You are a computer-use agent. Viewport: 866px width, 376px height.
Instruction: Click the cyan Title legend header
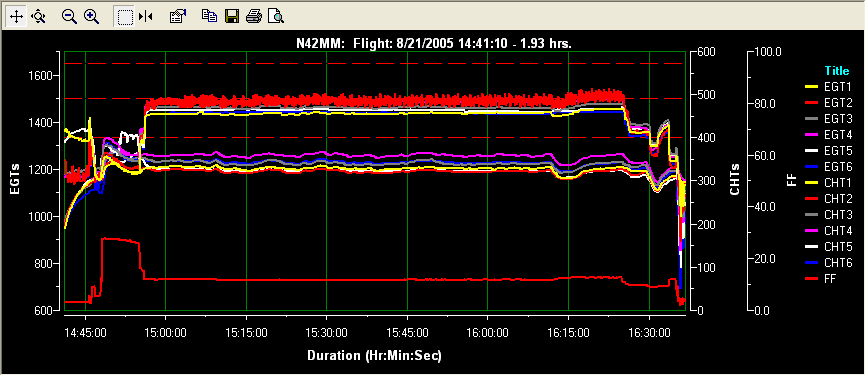(x=837, y=71)
